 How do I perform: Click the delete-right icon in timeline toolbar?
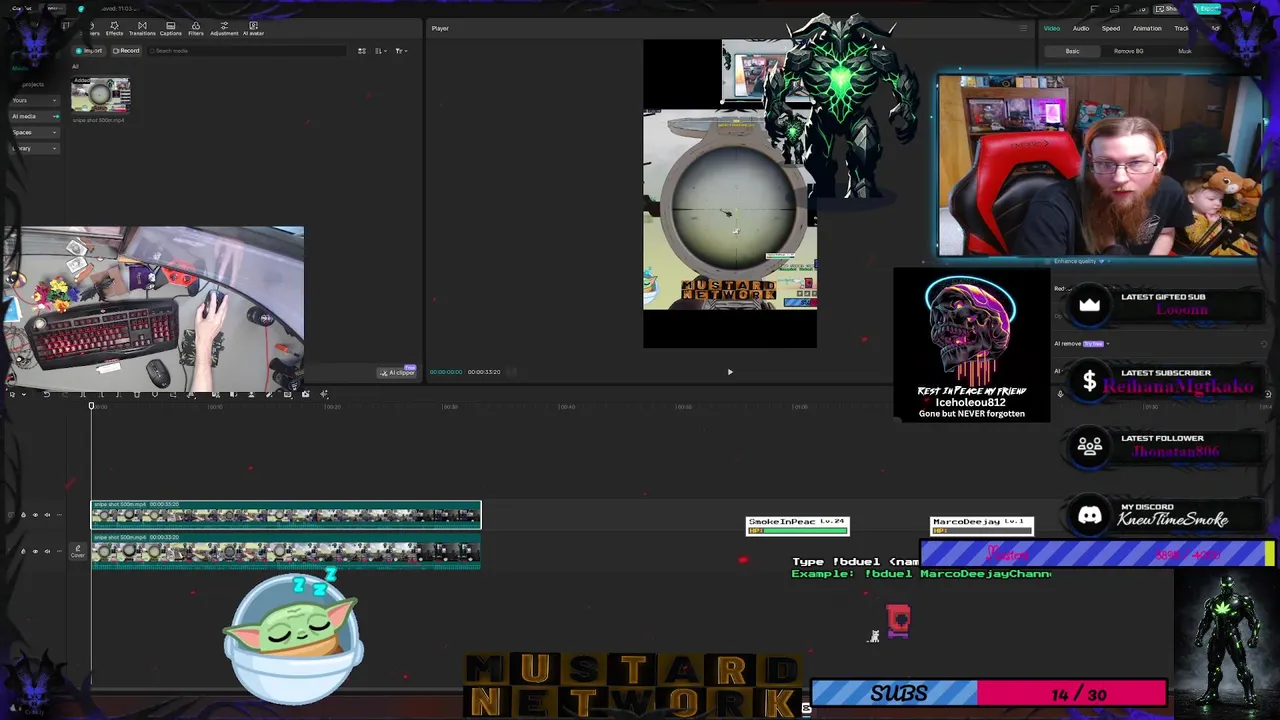point(118,394)
